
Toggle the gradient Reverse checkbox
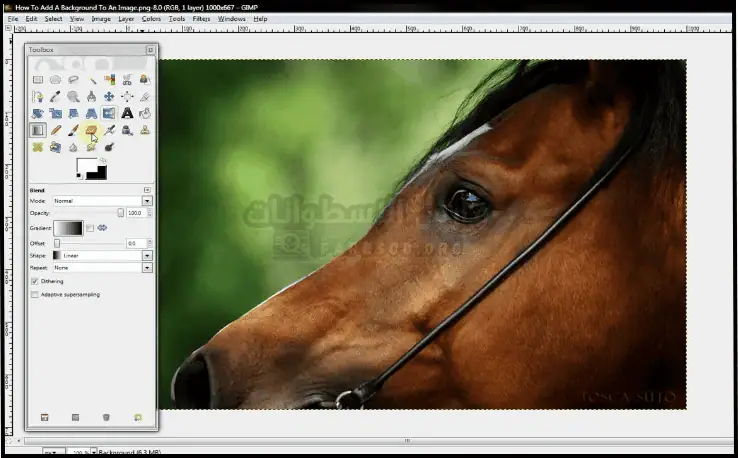90,228
